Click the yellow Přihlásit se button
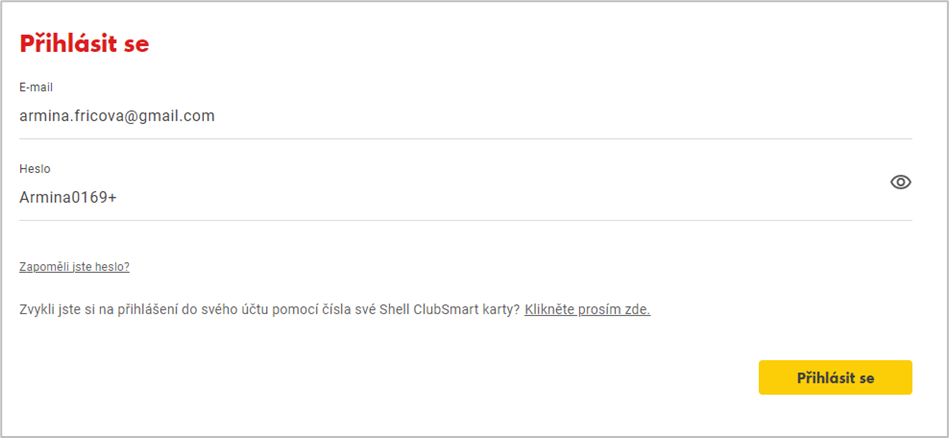Viewport: 949px width, 438px height. [x=835, y=378]
